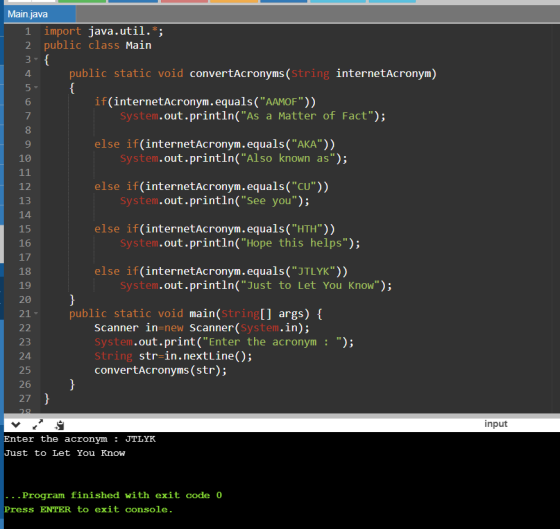
Task: Click line number 8 in the gutter
Action: pos(28,130)
